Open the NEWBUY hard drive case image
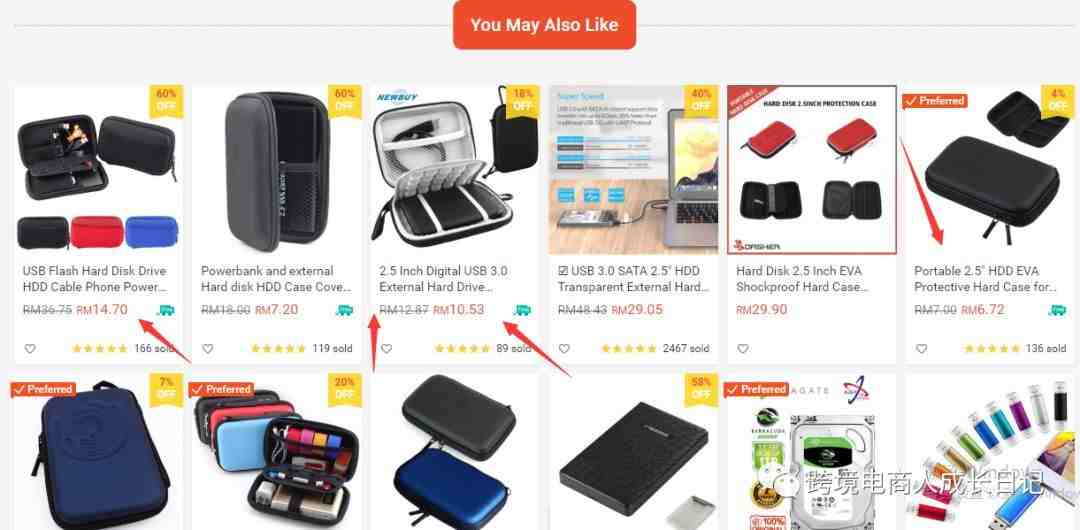The height and width of the screenshot is (530, 1080). tap(455, 170)
